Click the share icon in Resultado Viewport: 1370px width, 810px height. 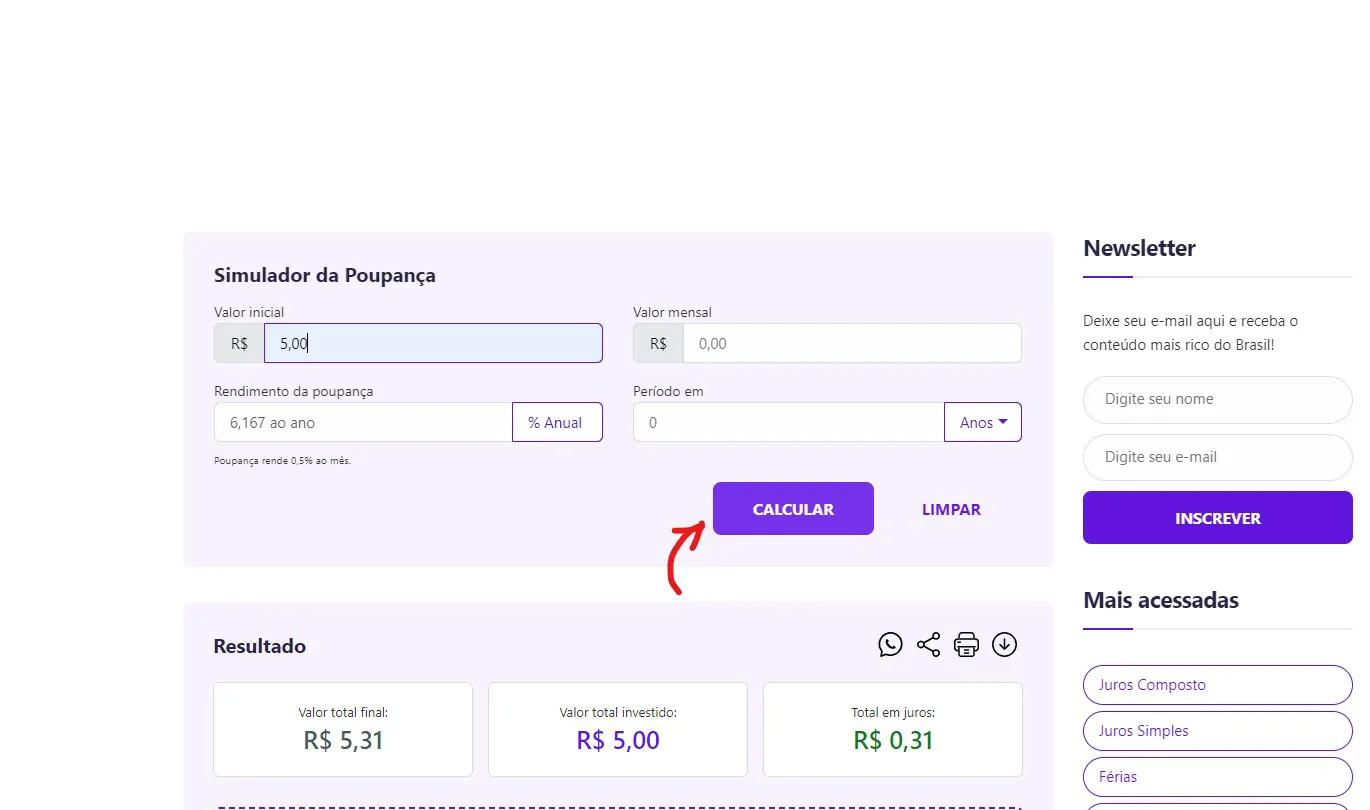(x=928, y=645)
